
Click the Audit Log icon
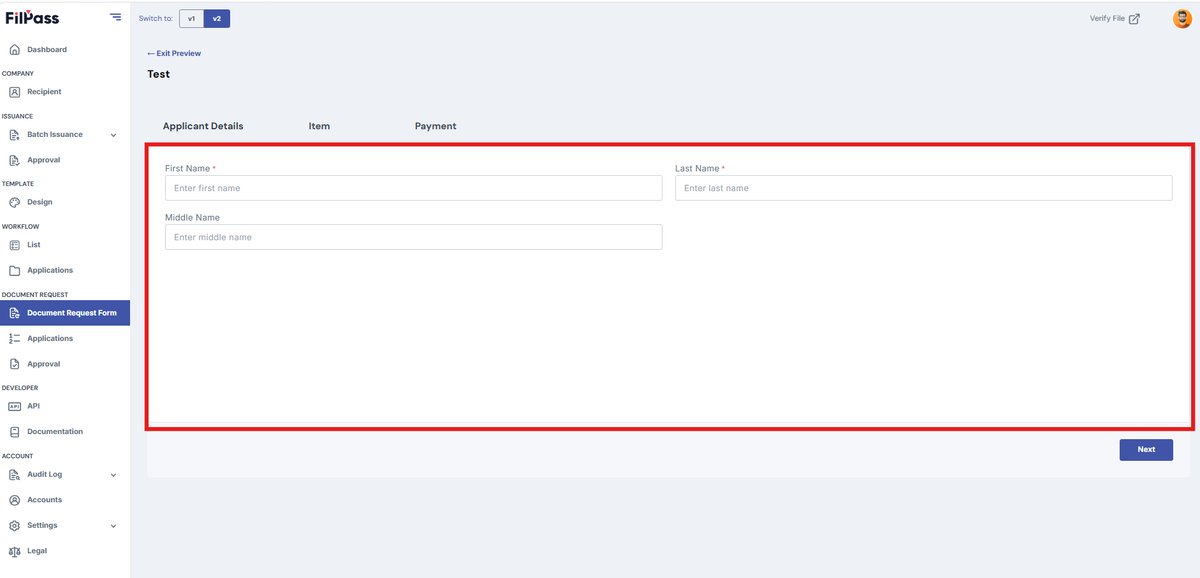point(14,475)
